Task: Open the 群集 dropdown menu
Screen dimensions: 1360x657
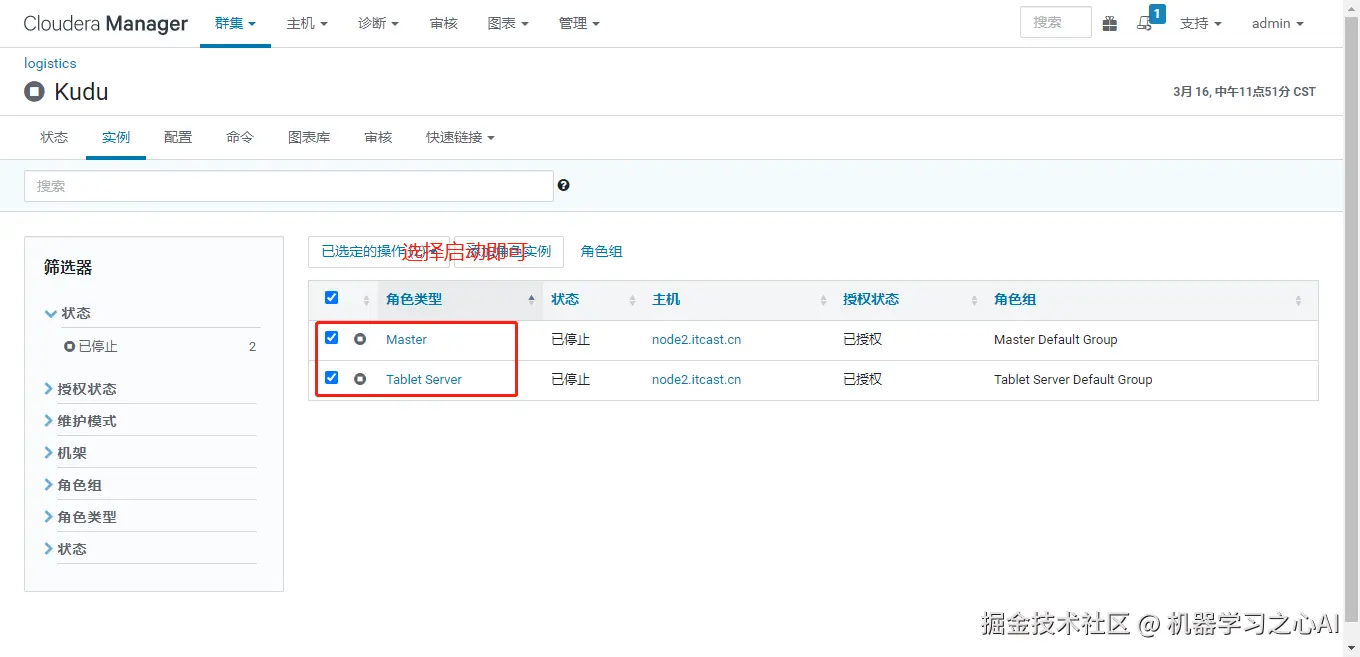Action: tap(235, 23)
